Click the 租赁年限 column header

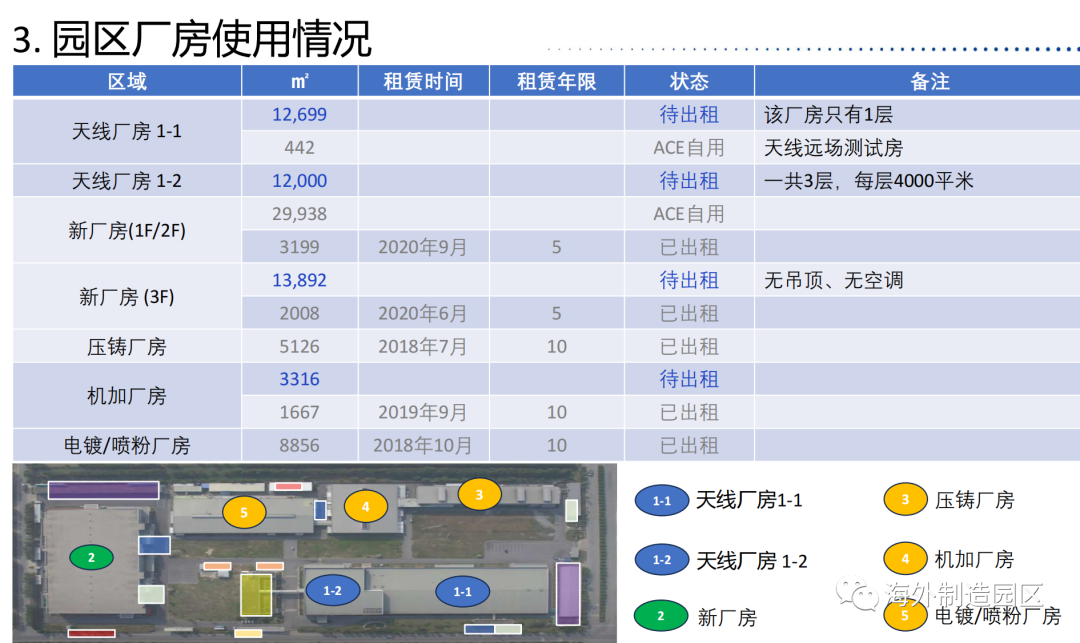557,81
